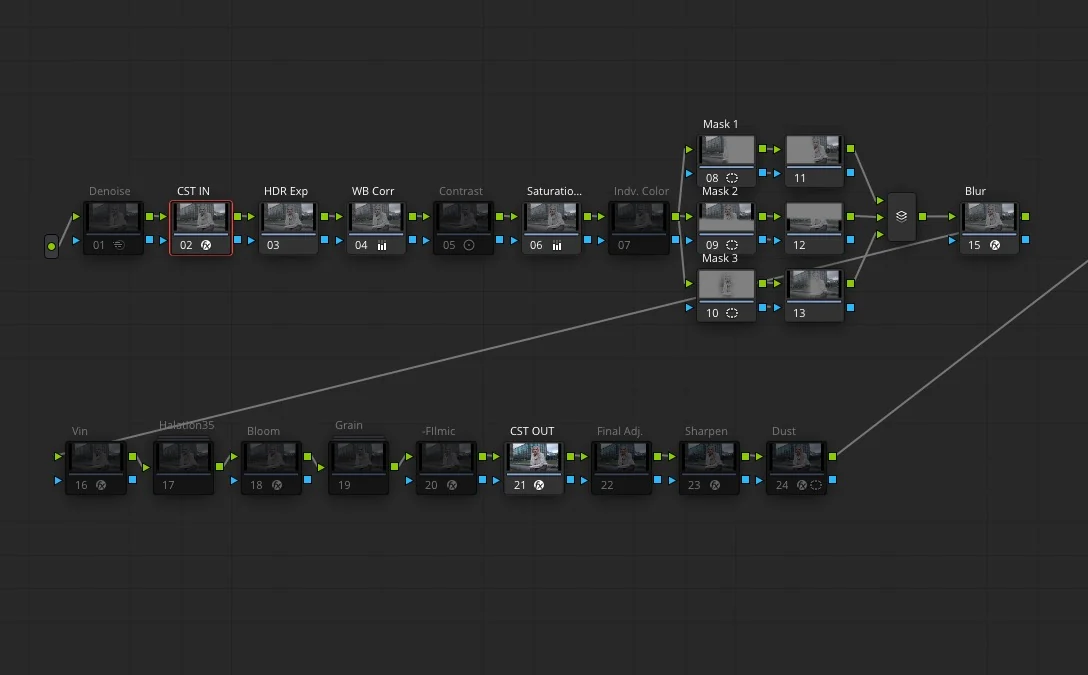
Task: Select node 19 thumbnail
Action: click(359, 458)
